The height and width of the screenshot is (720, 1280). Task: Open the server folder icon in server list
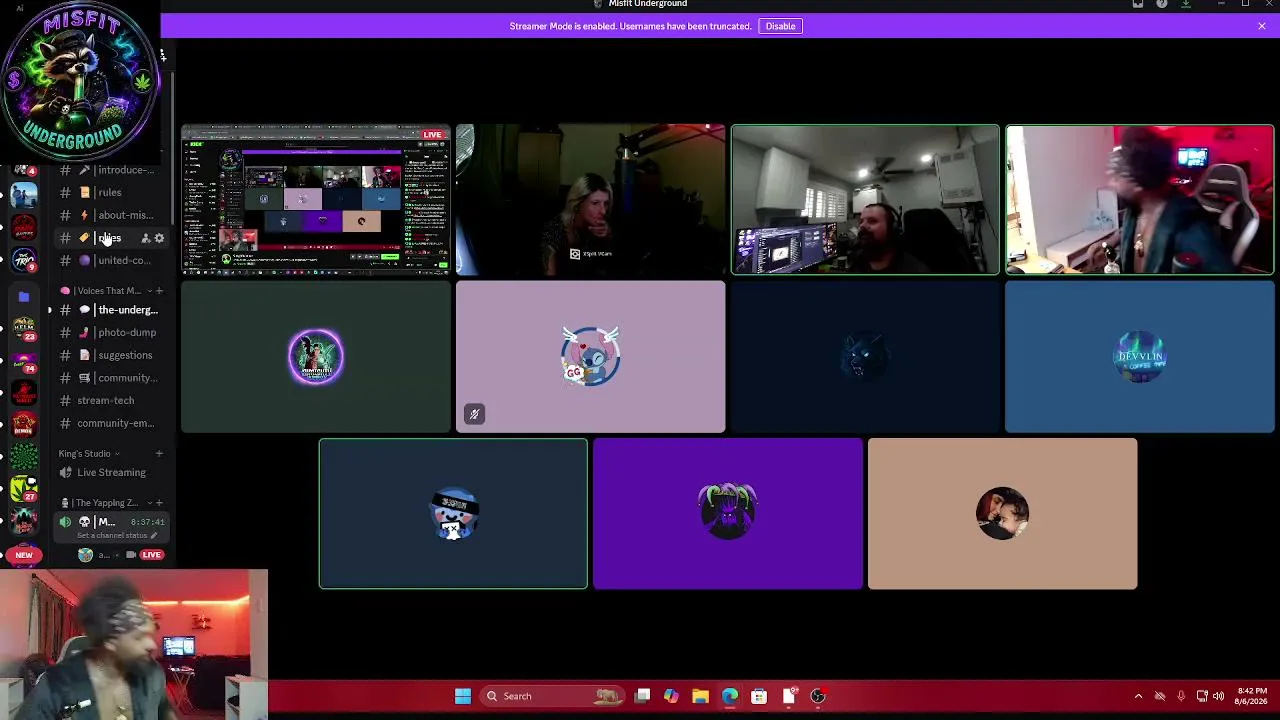(x=24, y=297)
